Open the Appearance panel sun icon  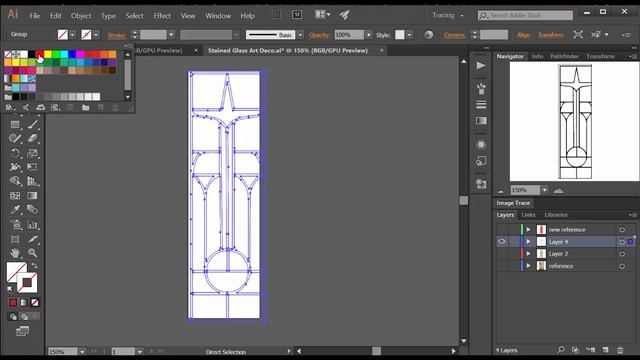click(481, 144)
